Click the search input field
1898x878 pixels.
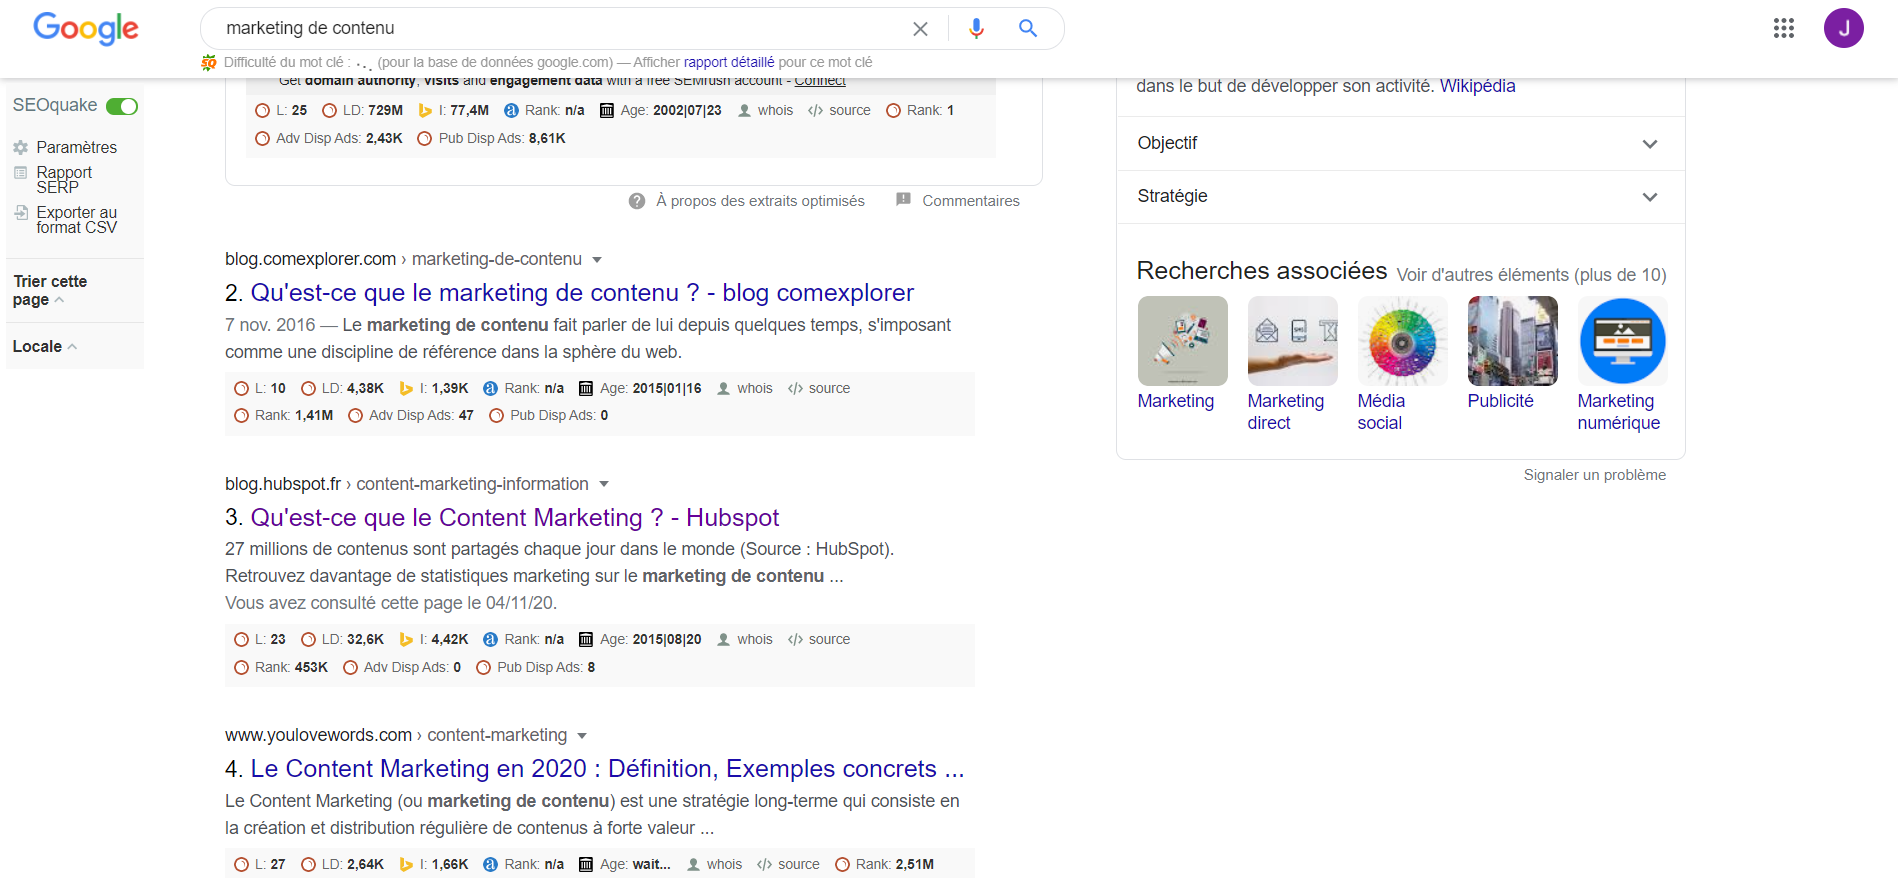[x=560, y=28]
